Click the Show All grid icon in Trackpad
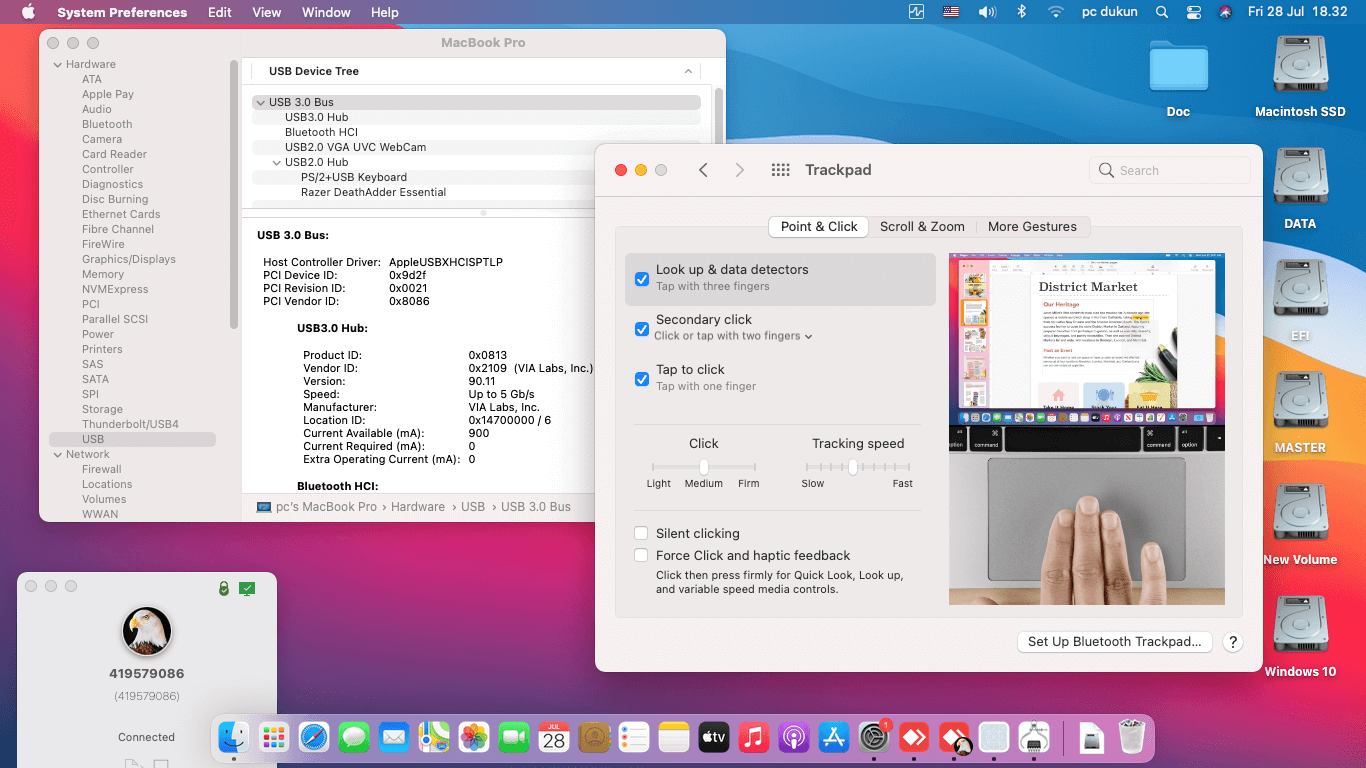Viewport: 1366px width, 768px height. tap(781, 170)
